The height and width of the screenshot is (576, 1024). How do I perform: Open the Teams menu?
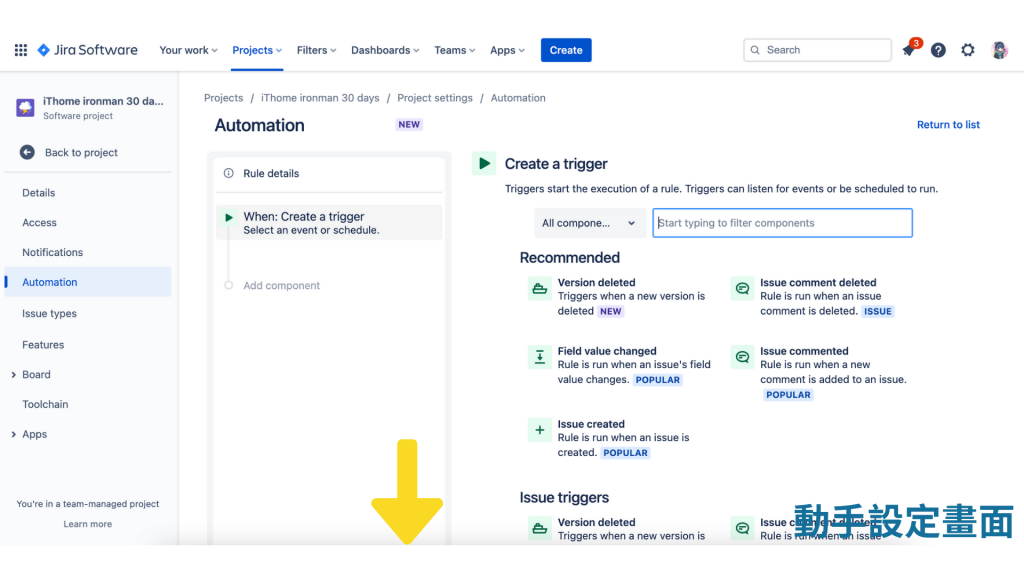point(455,50)
